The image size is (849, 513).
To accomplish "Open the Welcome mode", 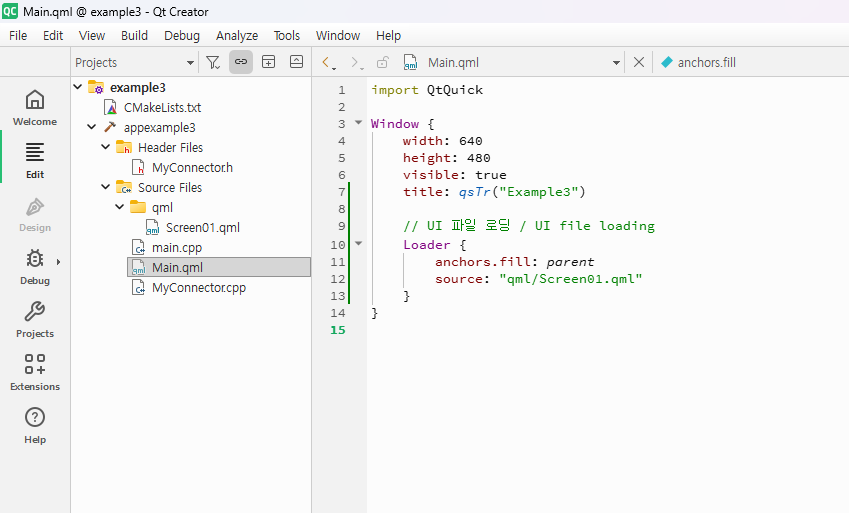I will 35,107.
